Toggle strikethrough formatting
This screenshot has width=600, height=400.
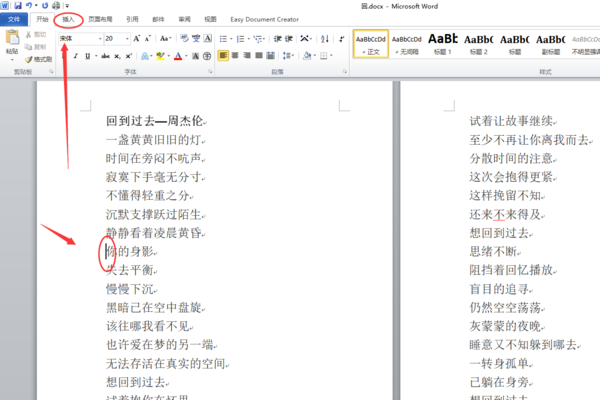pos(106,56)
